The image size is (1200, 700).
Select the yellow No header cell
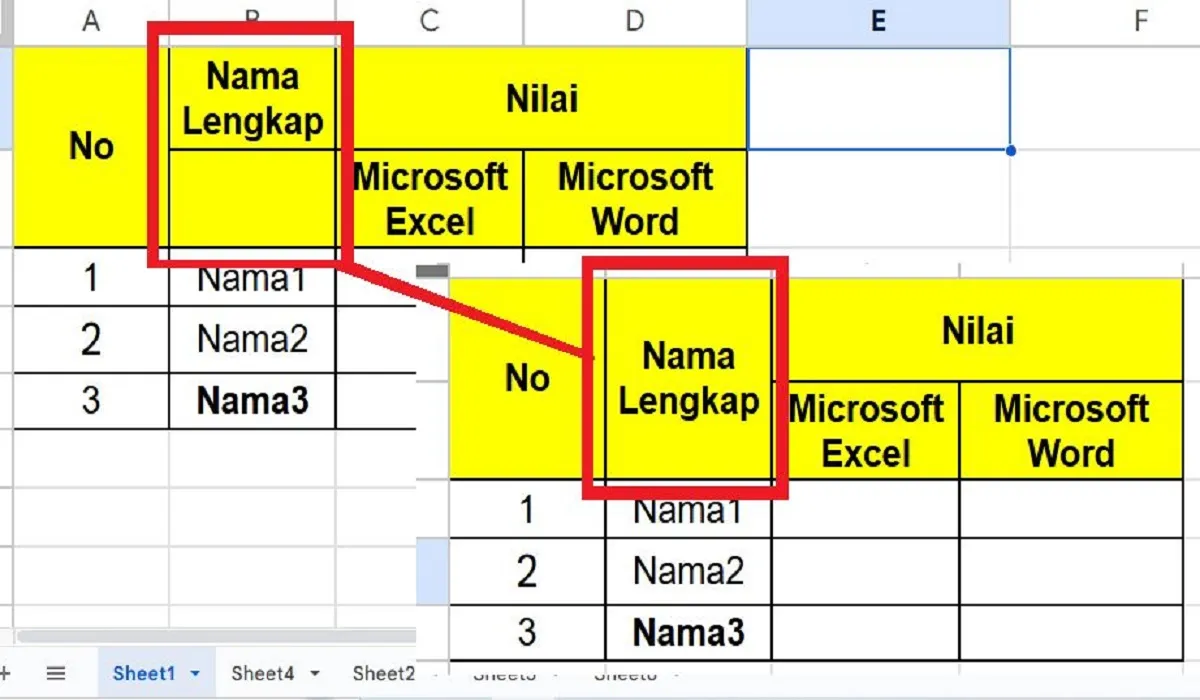pyautogui.click(x=92, y=147)
